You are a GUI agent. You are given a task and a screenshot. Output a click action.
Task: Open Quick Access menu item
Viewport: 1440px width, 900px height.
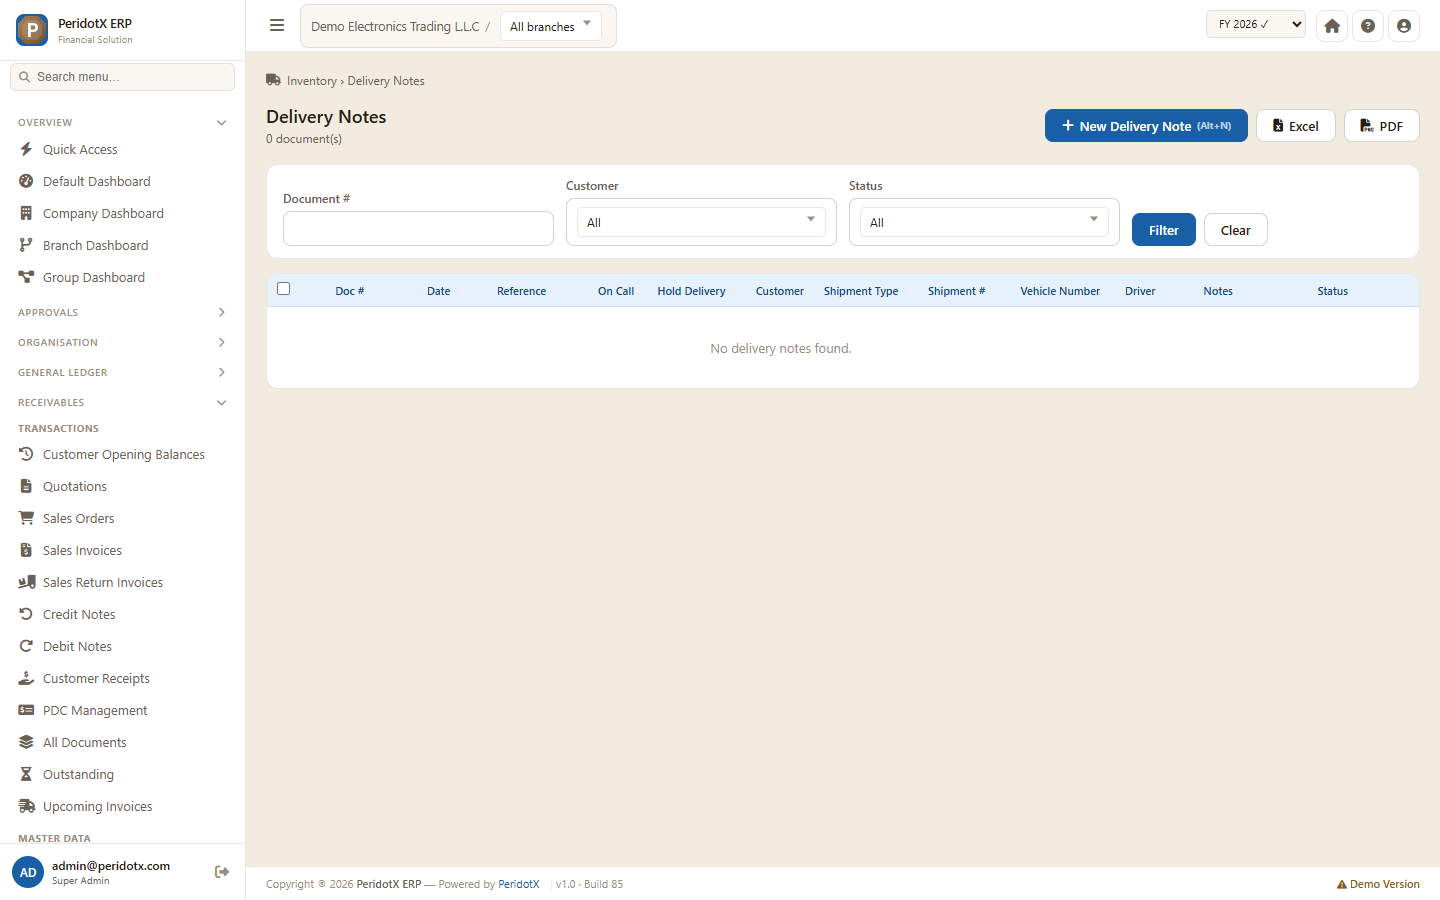click(x=122, y=149)
